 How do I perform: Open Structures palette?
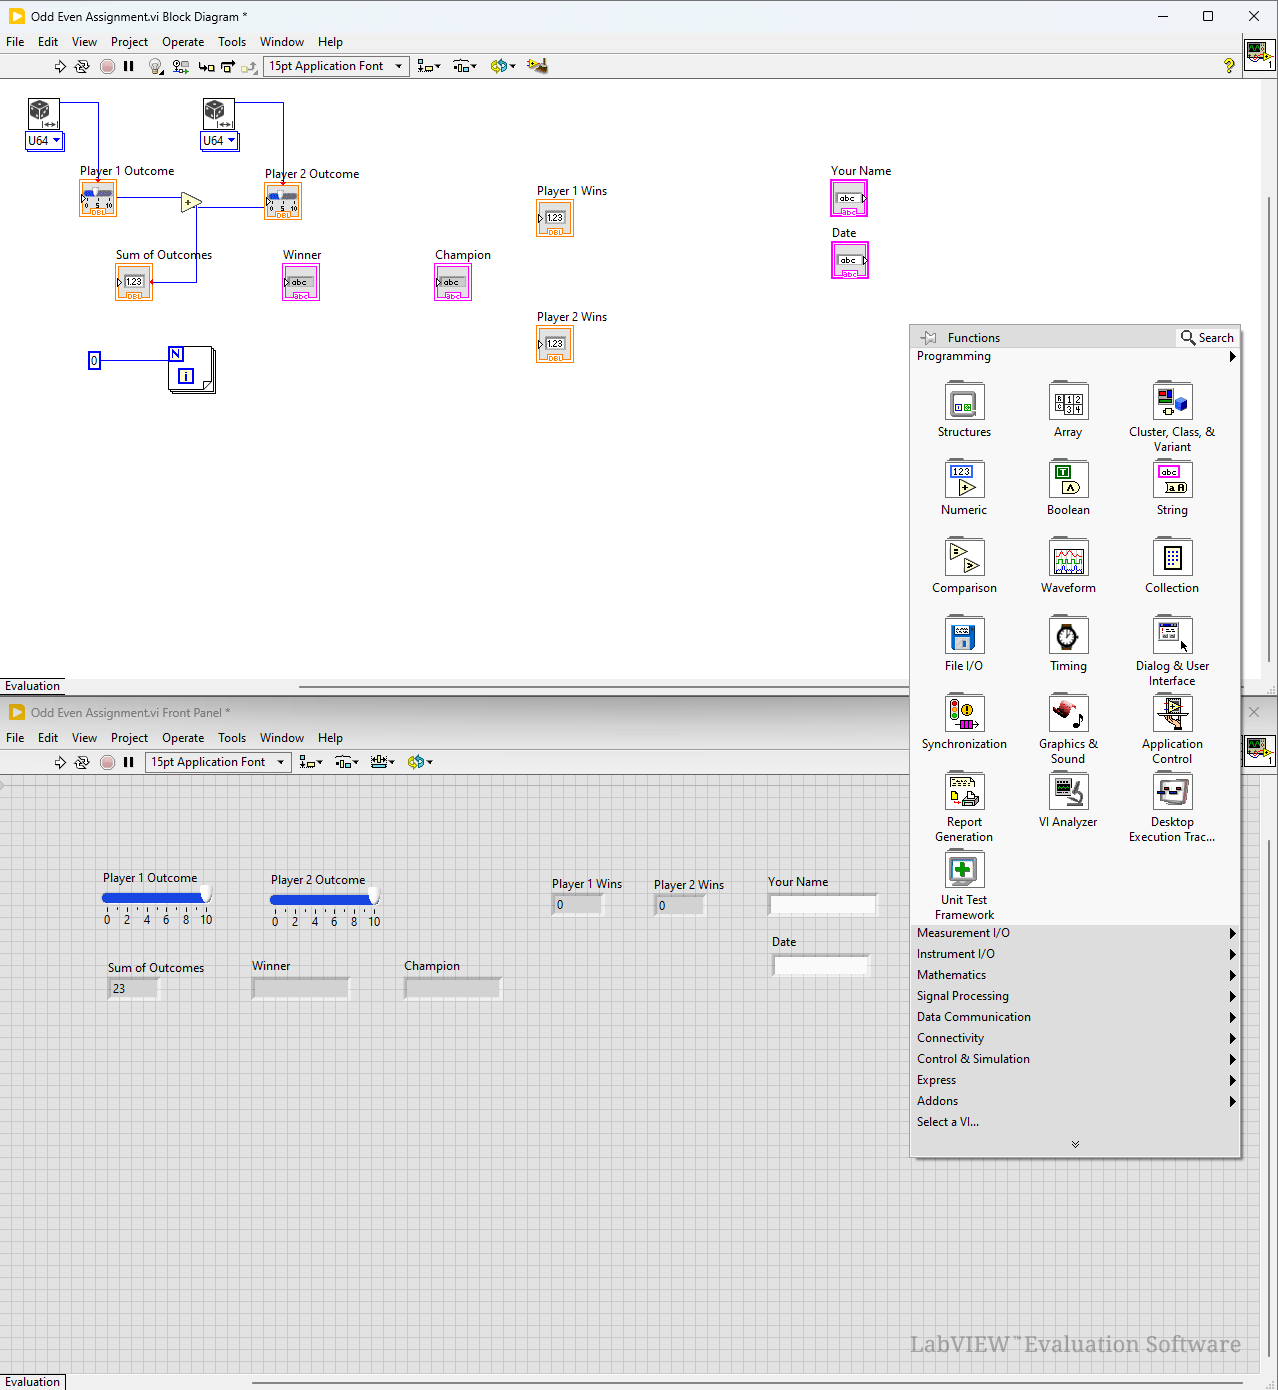pos(964,410)
